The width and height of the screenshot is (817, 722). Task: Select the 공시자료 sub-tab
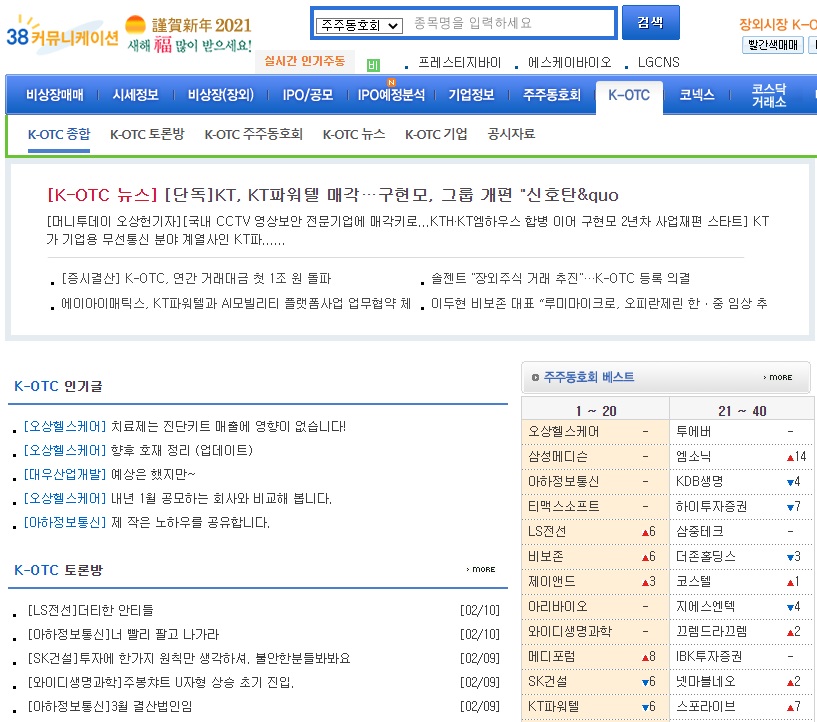(x=511, y=134)
